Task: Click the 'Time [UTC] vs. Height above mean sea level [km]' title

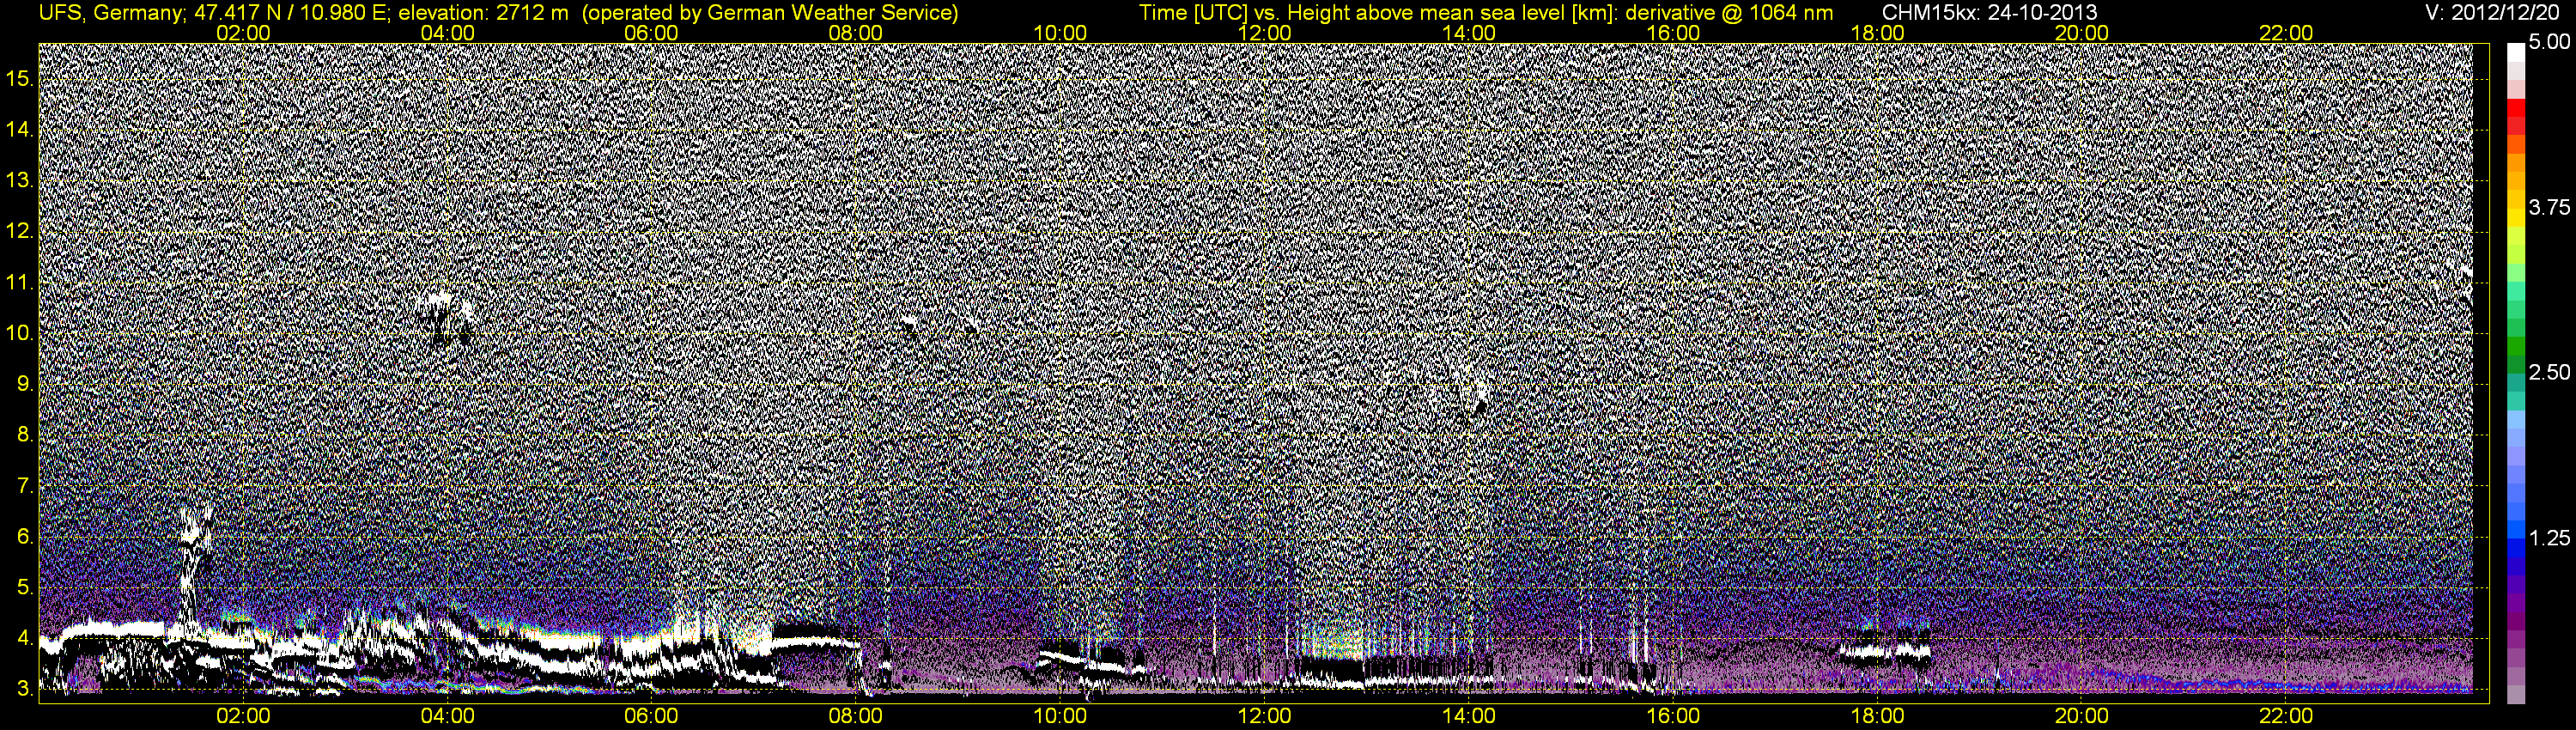Action: tap(1377, 12)
